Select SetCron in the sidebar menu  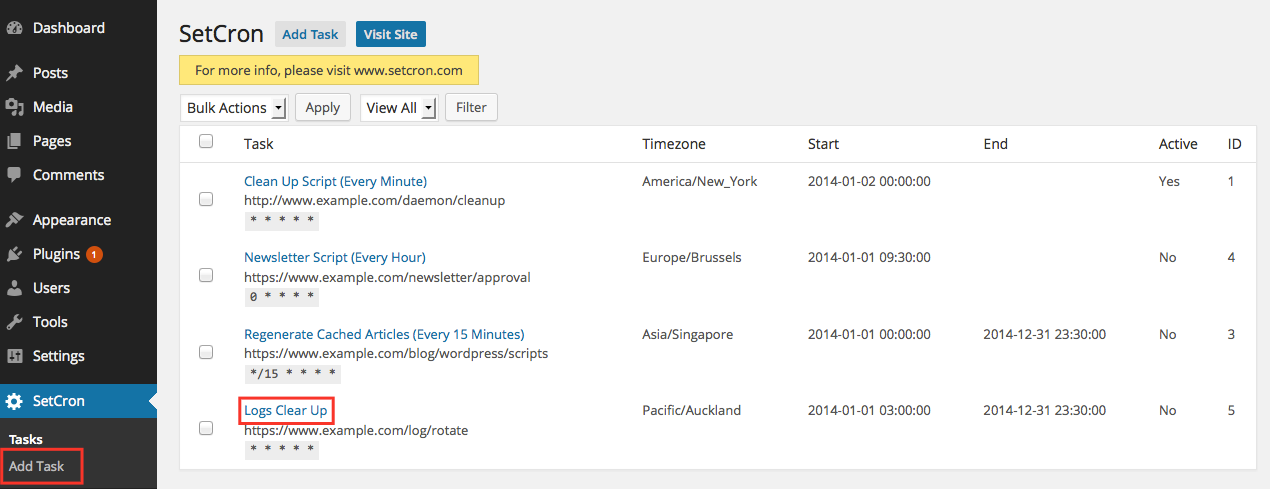pyautogui.click(x=78, y=401)
